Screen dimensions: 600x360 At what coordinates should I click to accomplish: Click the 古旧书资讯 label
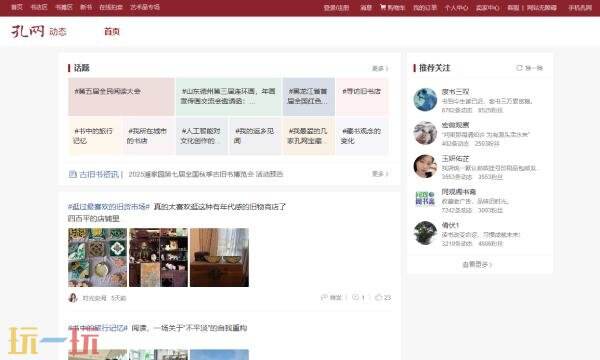coord(99,174)
